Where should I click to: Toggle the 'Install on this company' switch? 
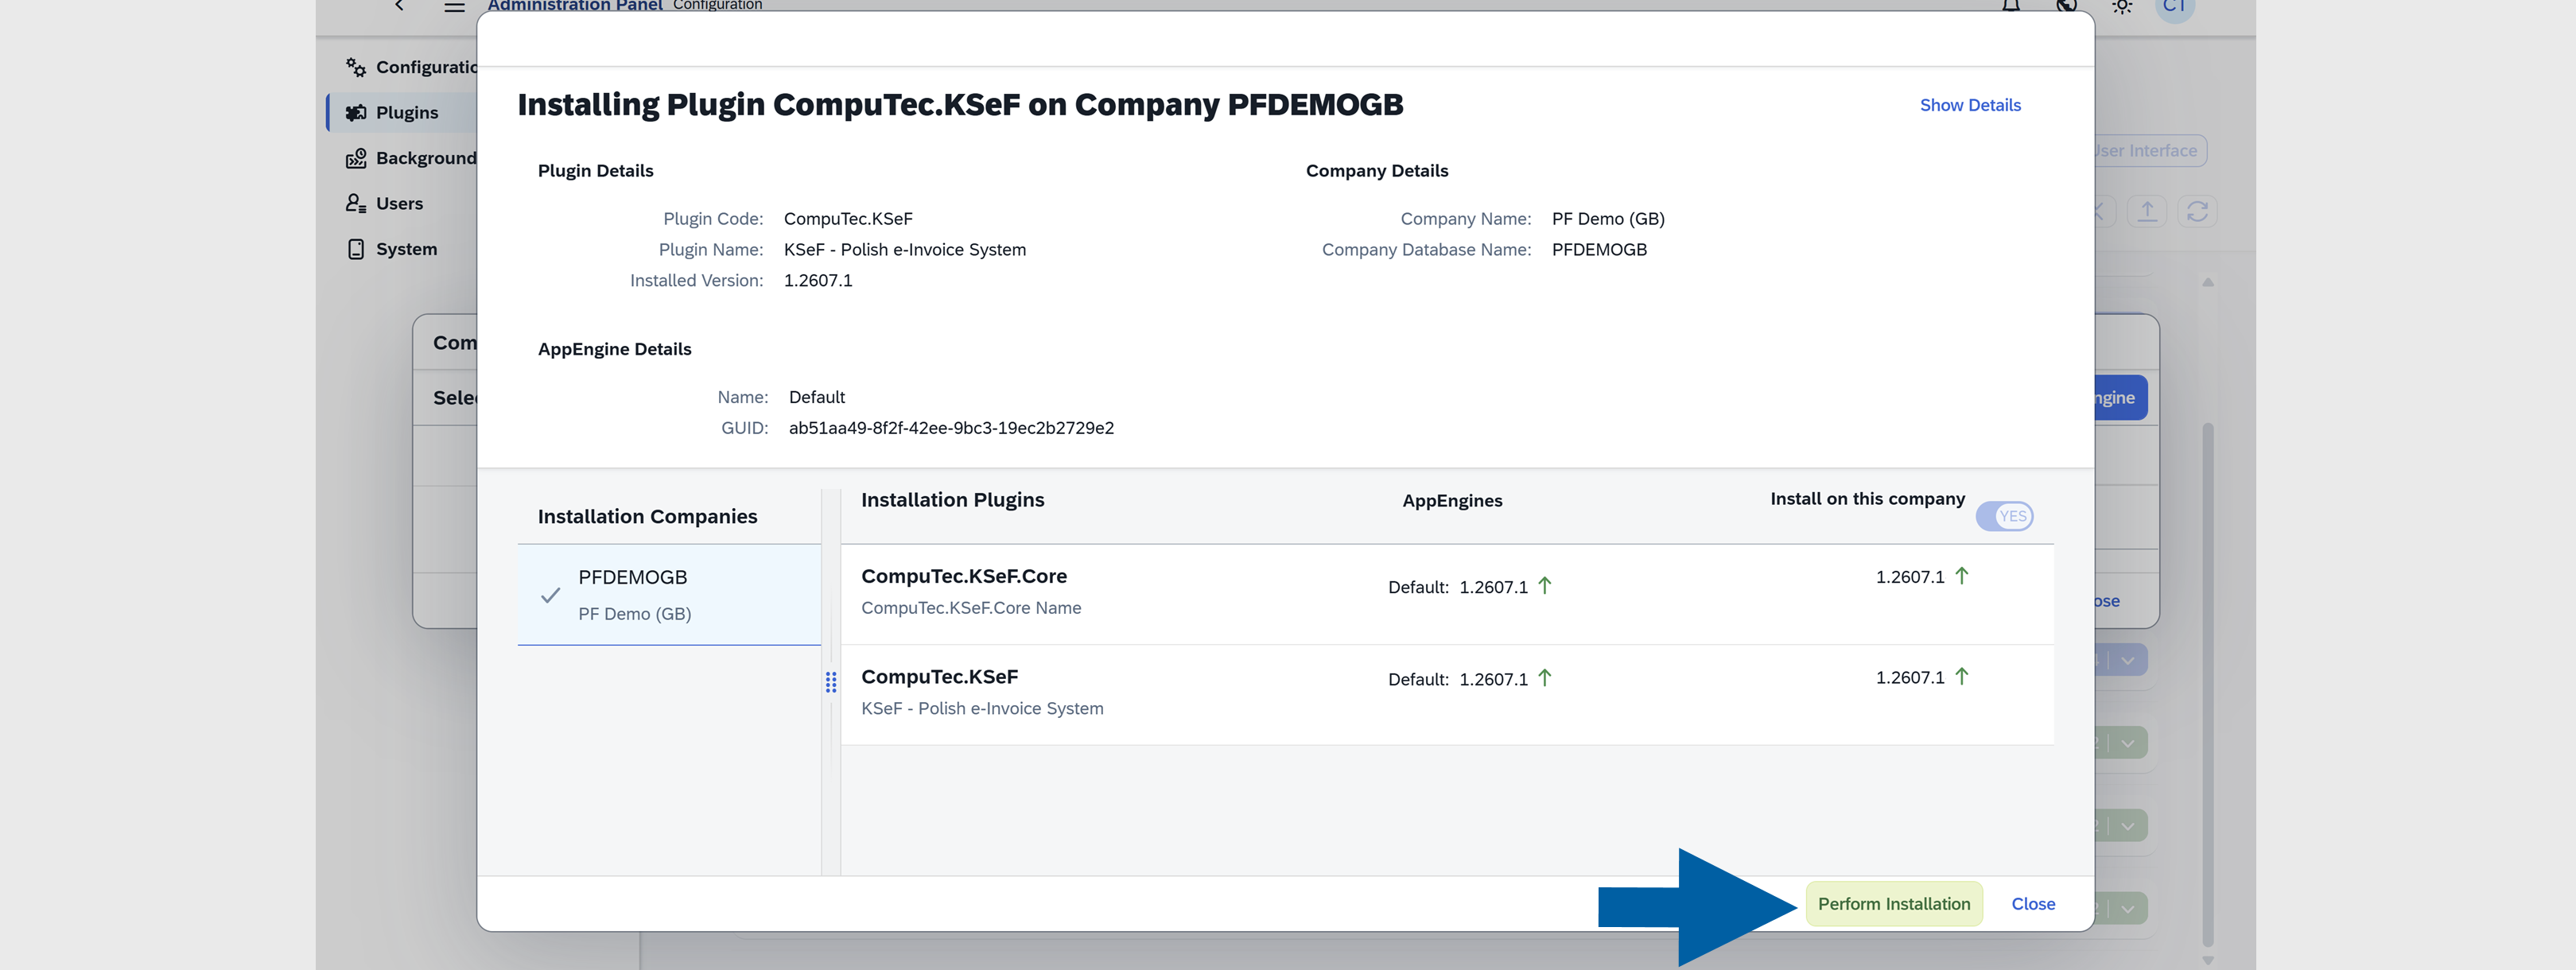click(x=2004, y=517)
